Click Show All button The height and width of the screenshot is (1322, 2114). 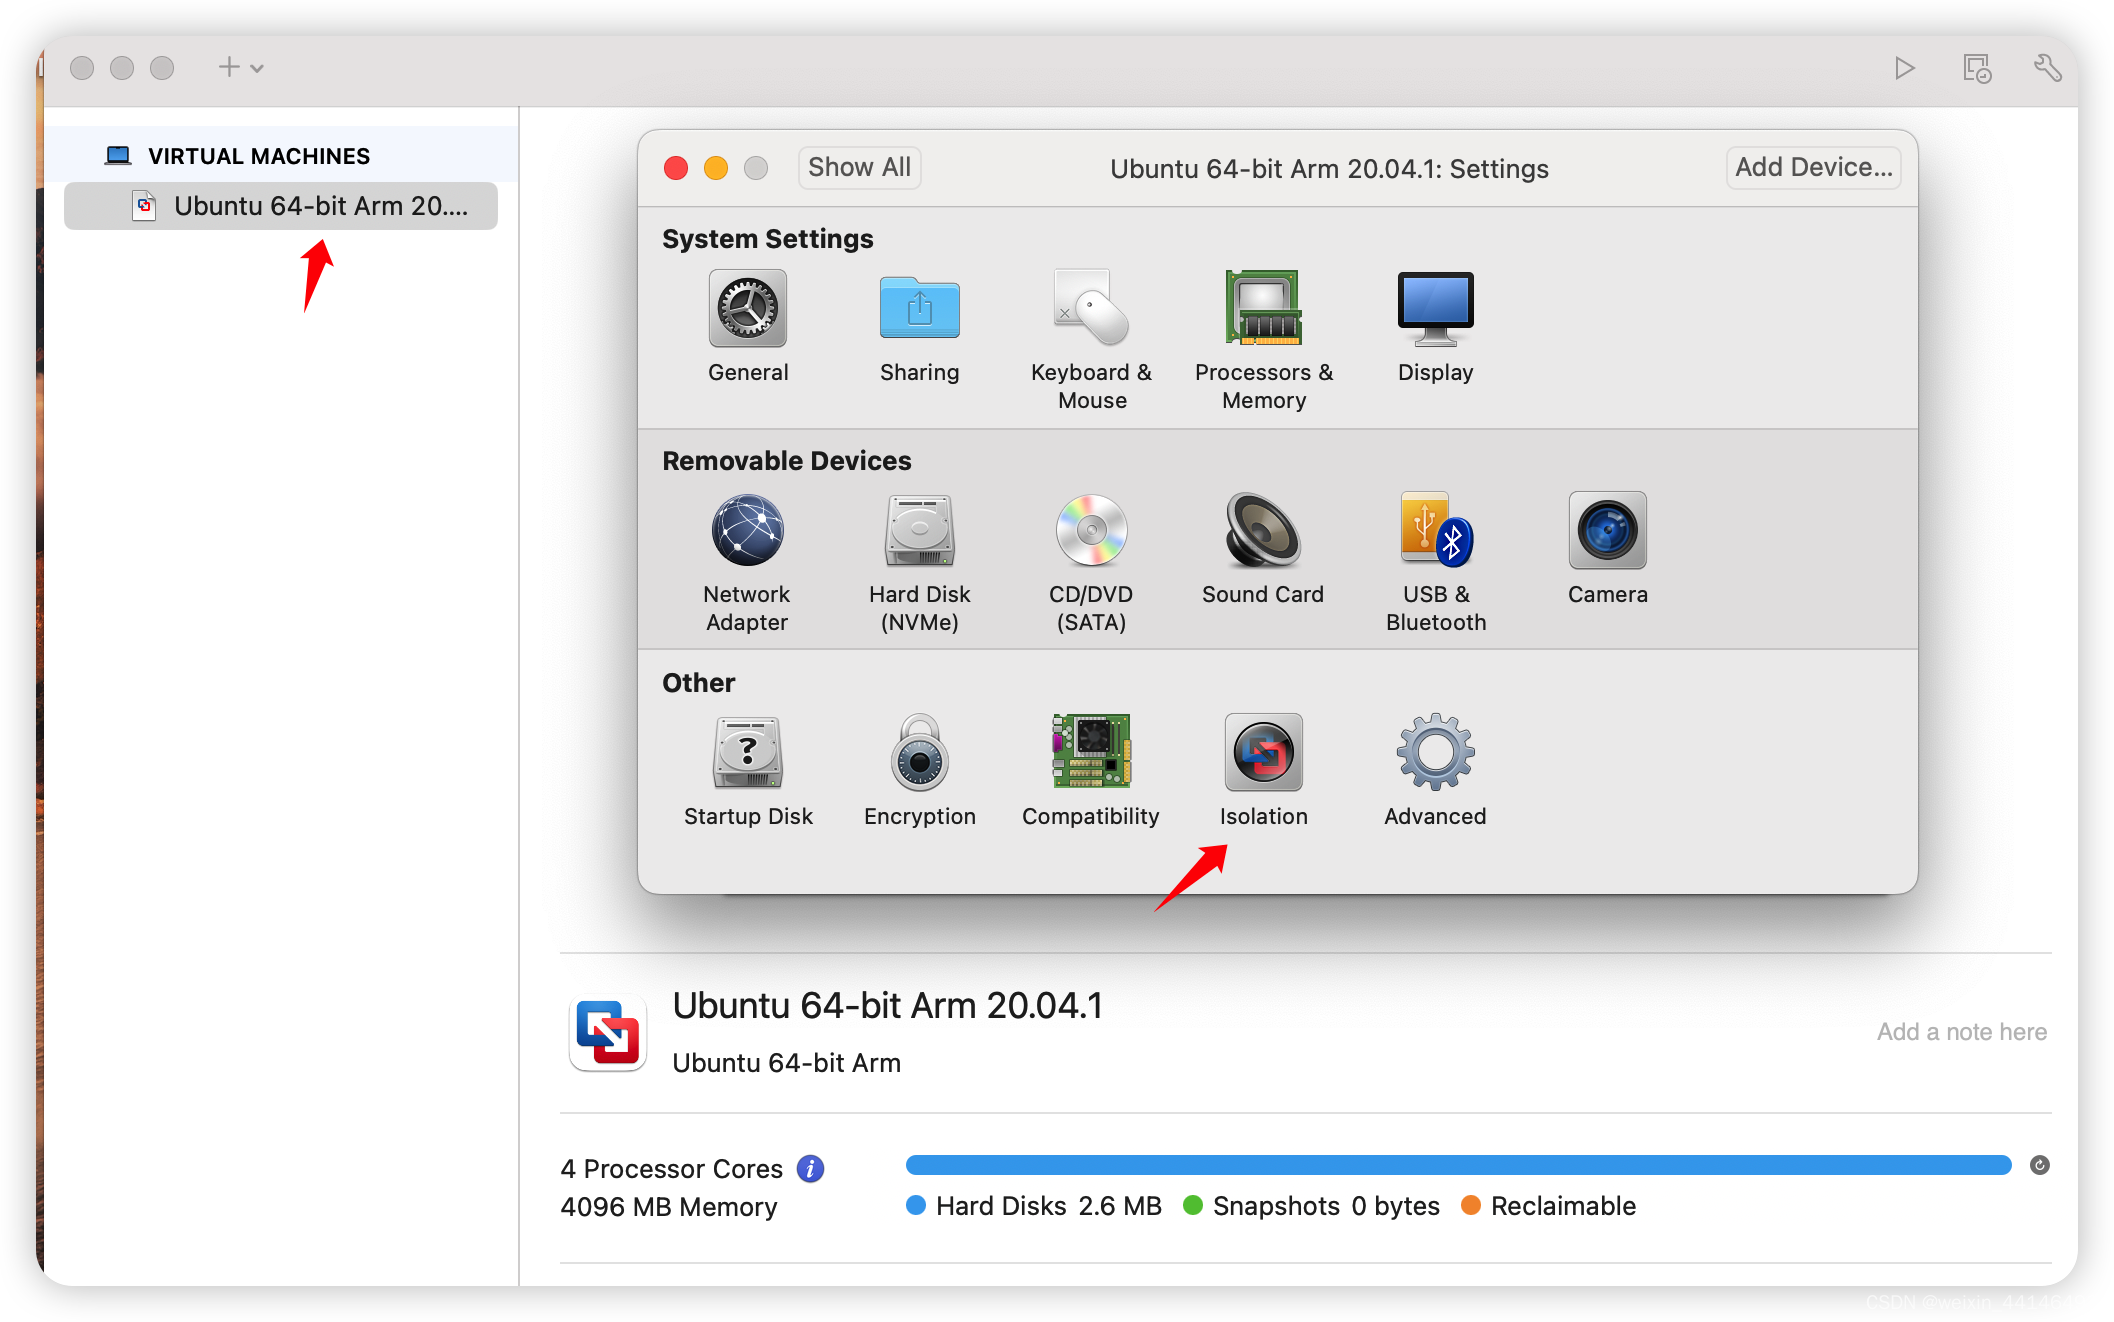pyautogui.click(x=859, y=167)
